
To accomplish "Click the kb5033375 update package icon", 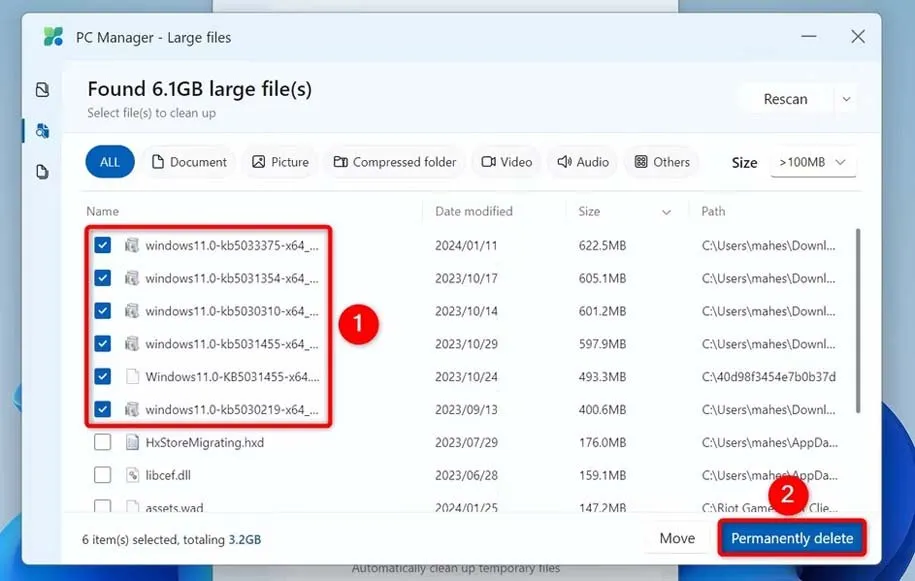I will coord(131,245).
